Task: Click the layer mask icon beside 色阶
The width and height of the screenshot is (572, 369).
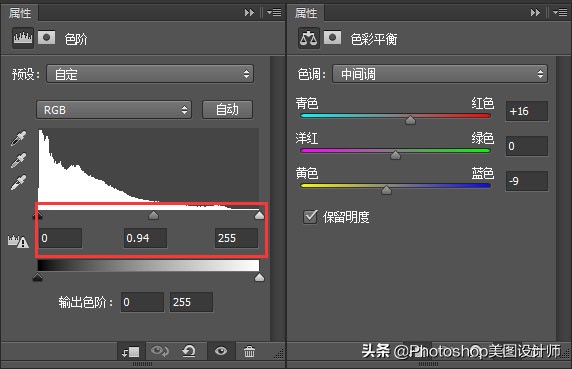Action: click(x=47, y=38)
